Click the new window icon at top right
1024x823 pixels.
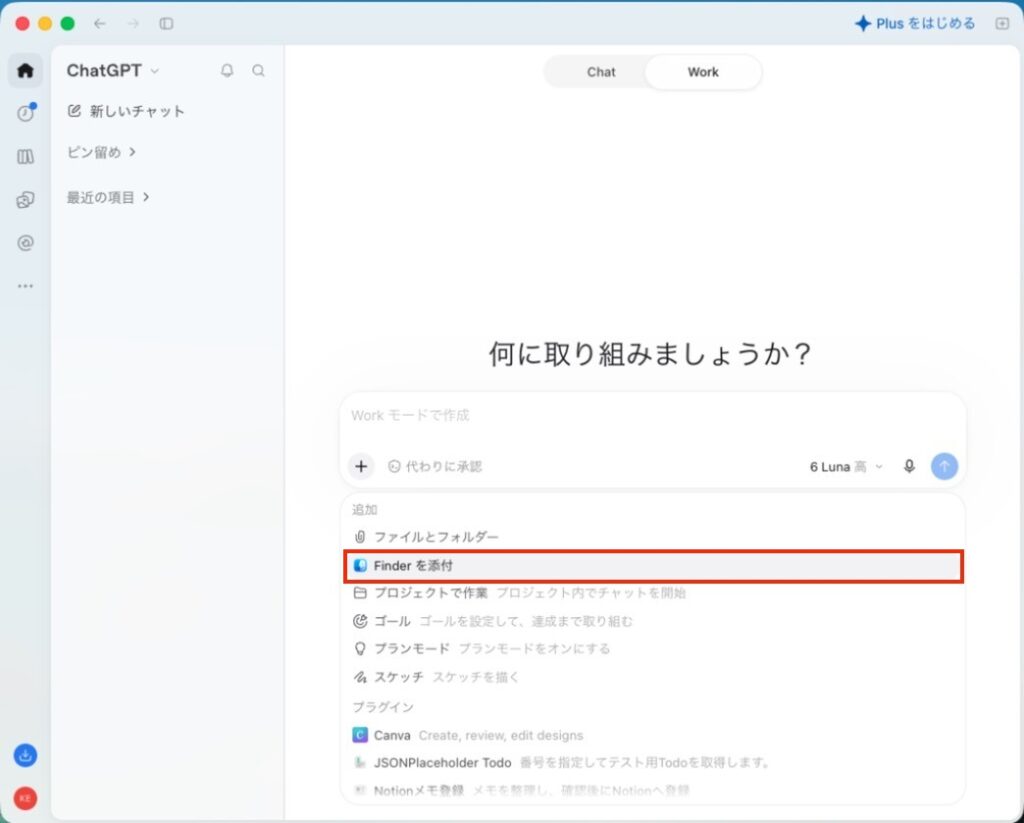click(x=1002, y=24)
